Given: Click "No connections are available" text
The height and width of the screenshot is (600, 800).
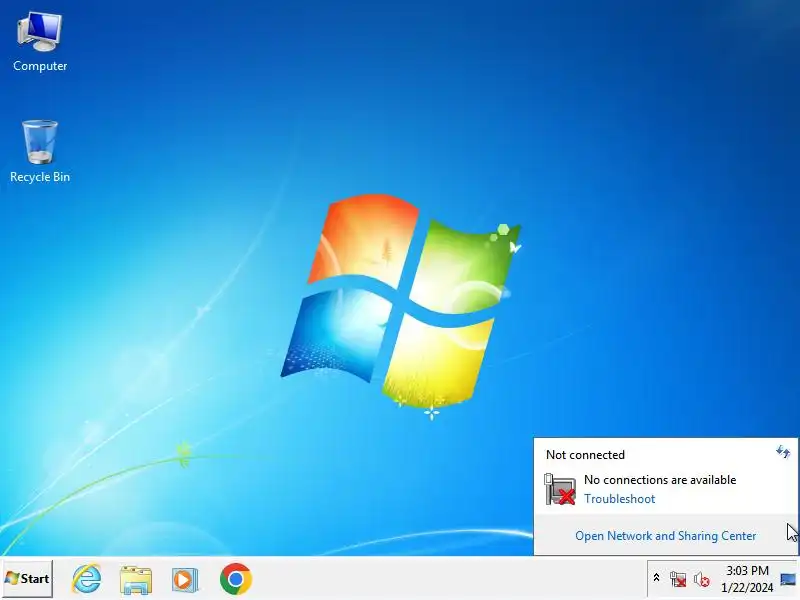Looking at the screenshot, I should 660,480.
